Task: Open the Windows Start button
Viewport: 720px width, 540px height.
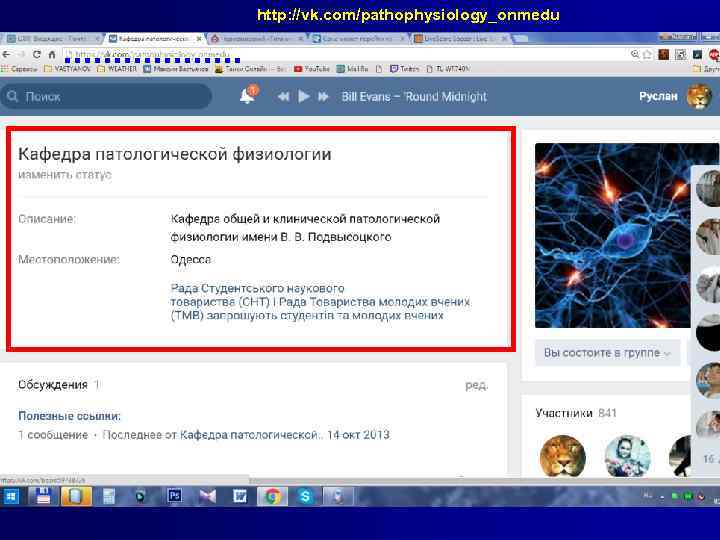Action: pyautogui.click(x=11, y=496)
